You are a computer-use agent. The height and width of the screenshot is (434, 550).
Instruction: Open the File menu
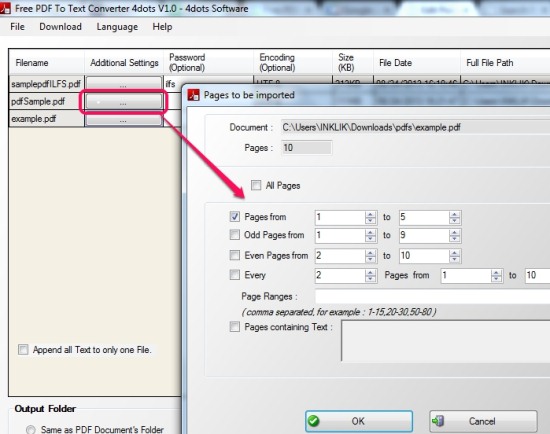click(17, 27)
